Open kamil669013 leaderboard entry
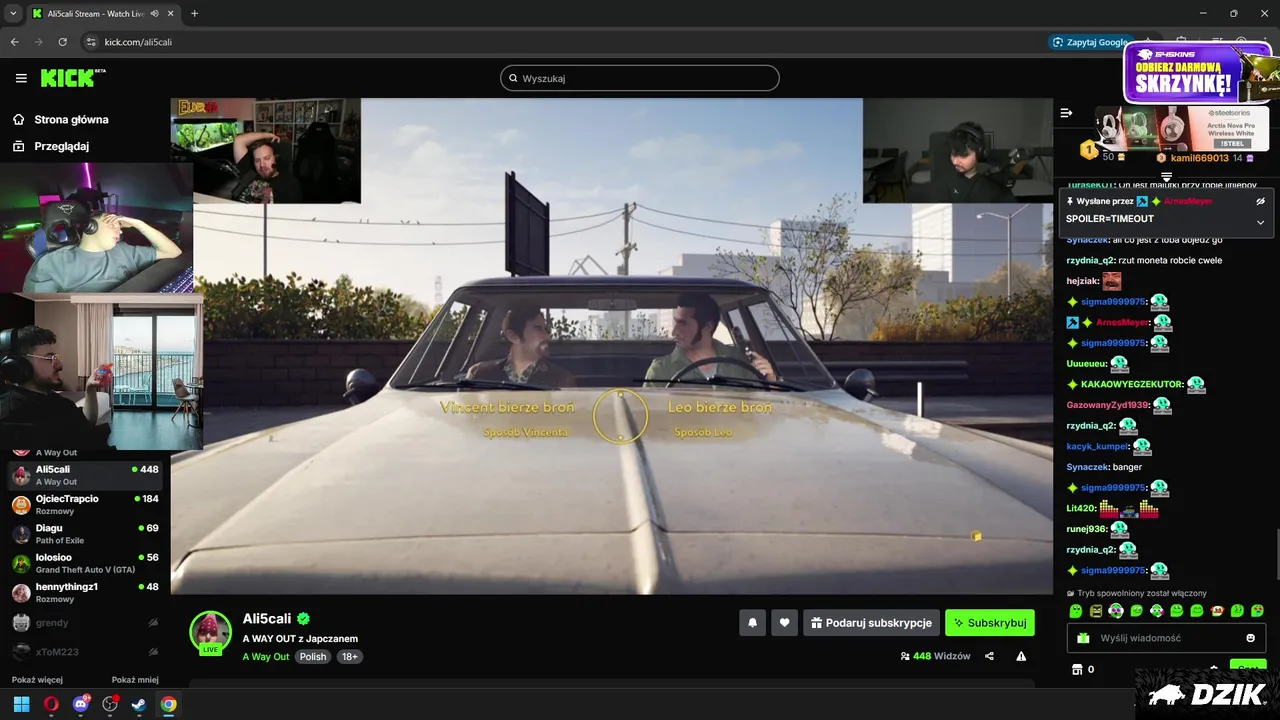 tap(1205, 158)
